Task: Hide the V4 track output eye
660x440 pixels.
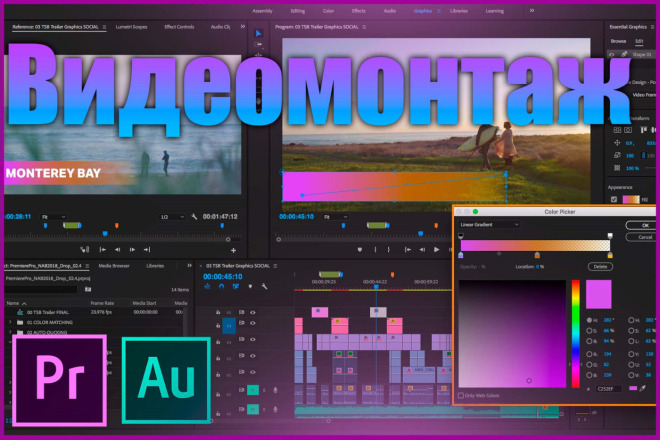Action: coord(253,323)
